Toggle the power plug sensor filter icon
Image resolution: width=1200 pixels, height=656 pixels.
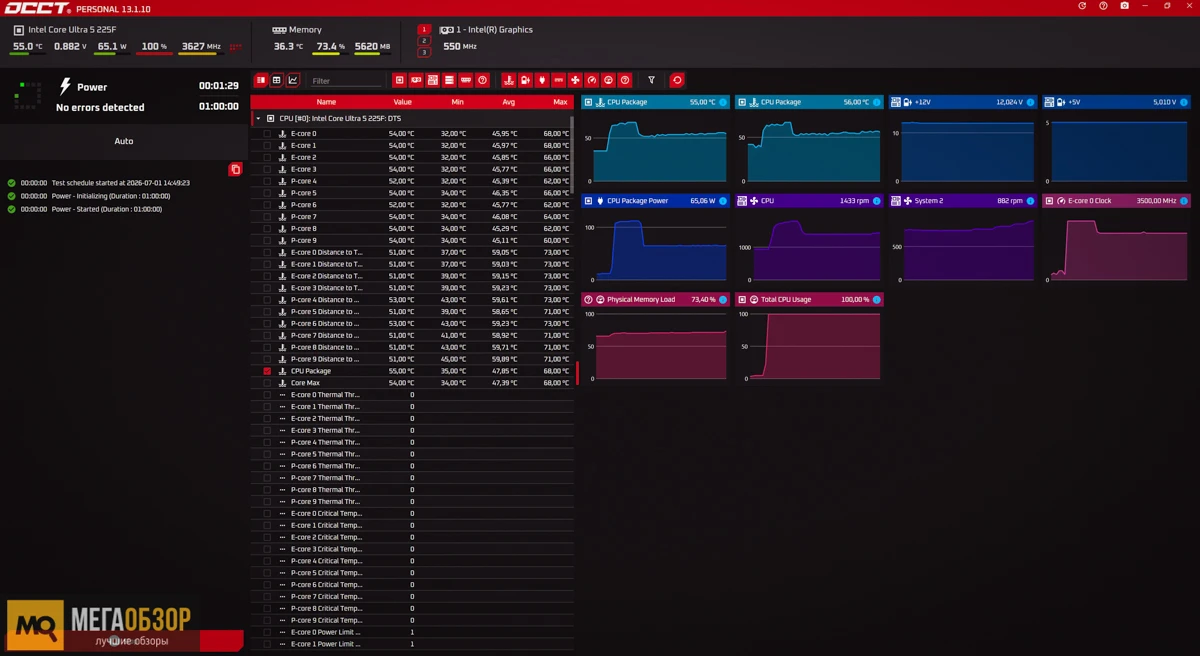click(542, 80)
